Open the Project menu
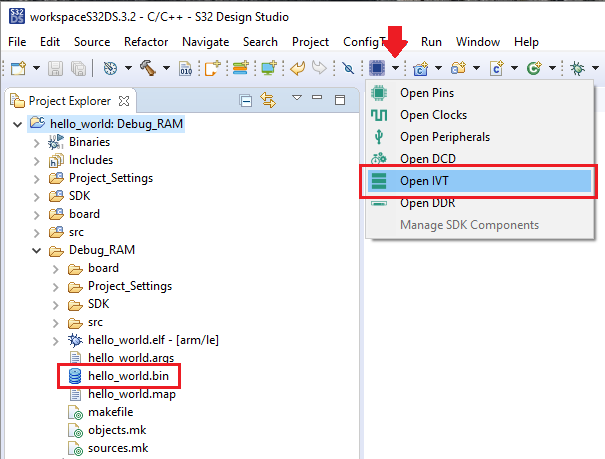 310,42
